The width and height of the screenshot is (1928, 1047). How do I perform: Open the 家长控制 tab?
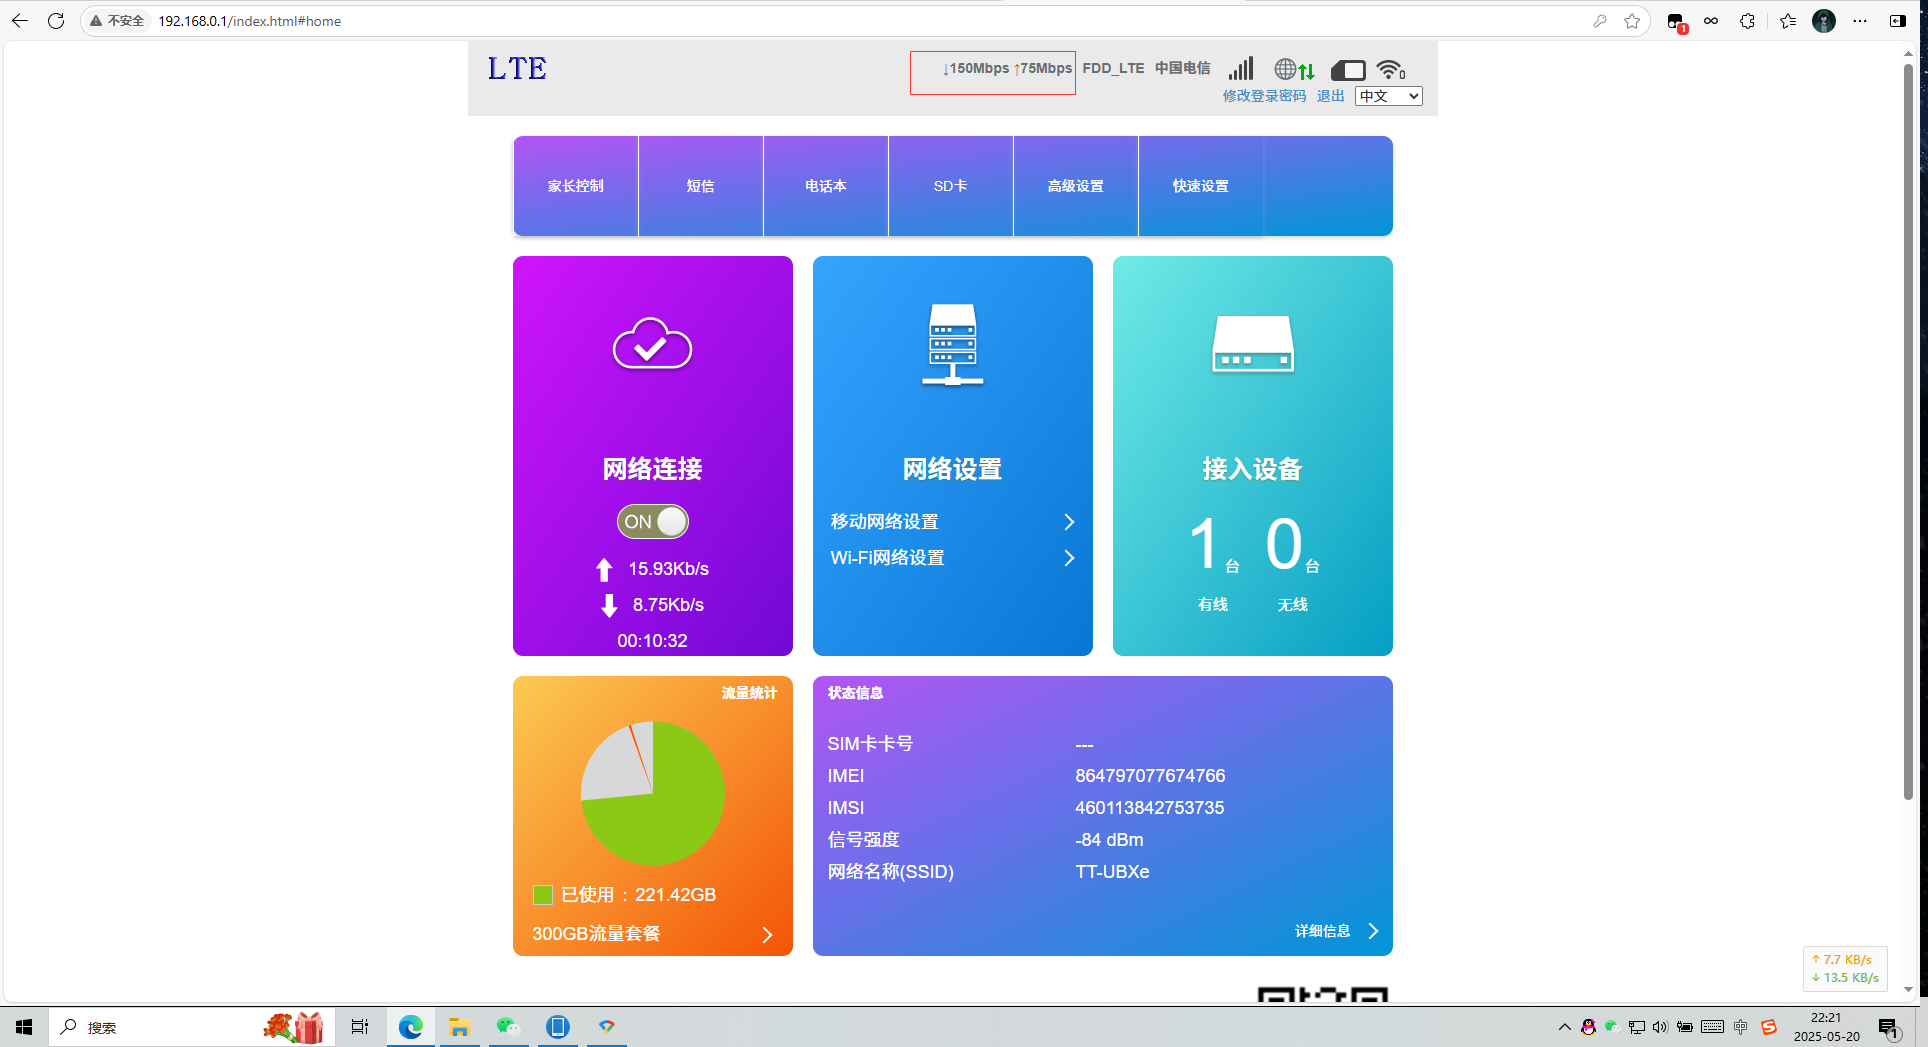pyautogui.click(x=576, y=186)
